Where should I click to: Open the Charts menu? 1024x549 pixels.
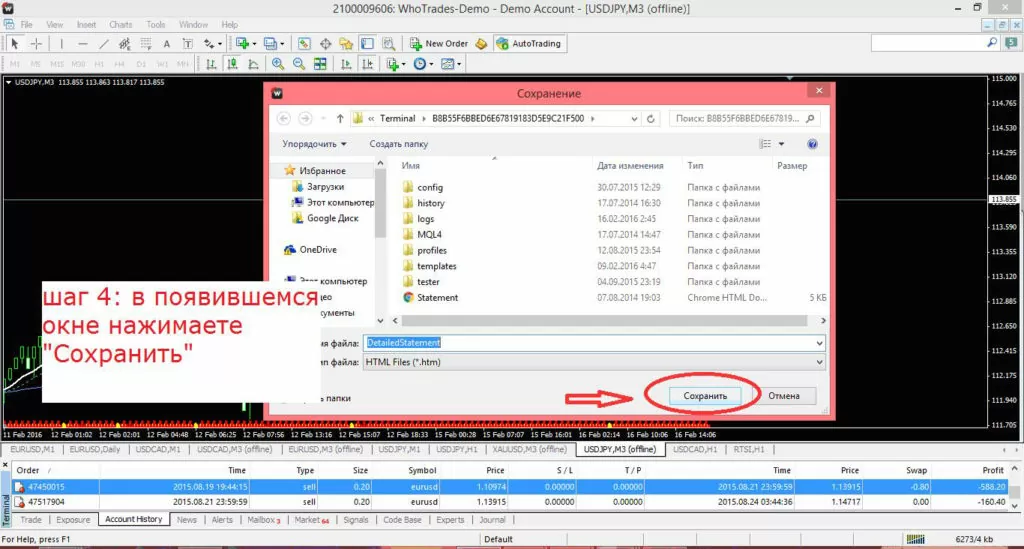click(x=120, y=25)
